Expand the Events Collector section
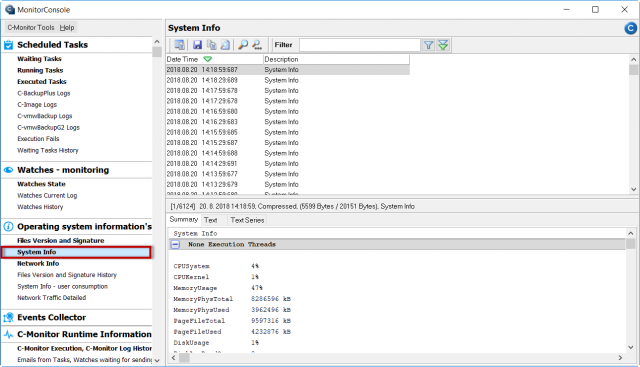The image size is (640, 367). click(51, 317)
